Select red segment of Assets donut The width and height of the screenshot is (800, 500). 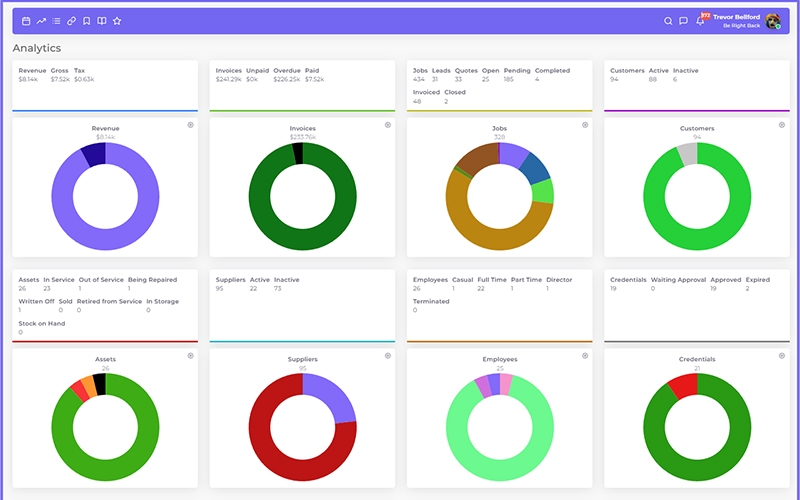tap(80, 391)
